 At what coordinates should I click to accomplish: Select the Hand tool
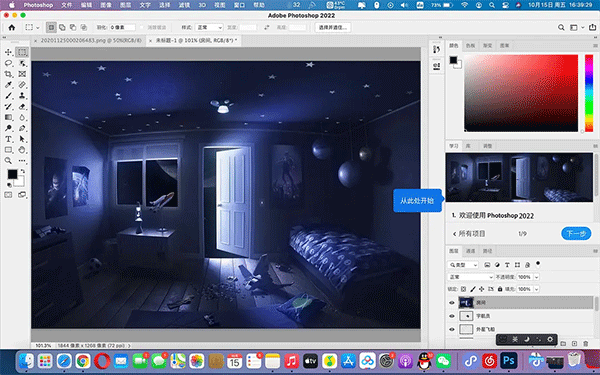(x=22, y=150)
